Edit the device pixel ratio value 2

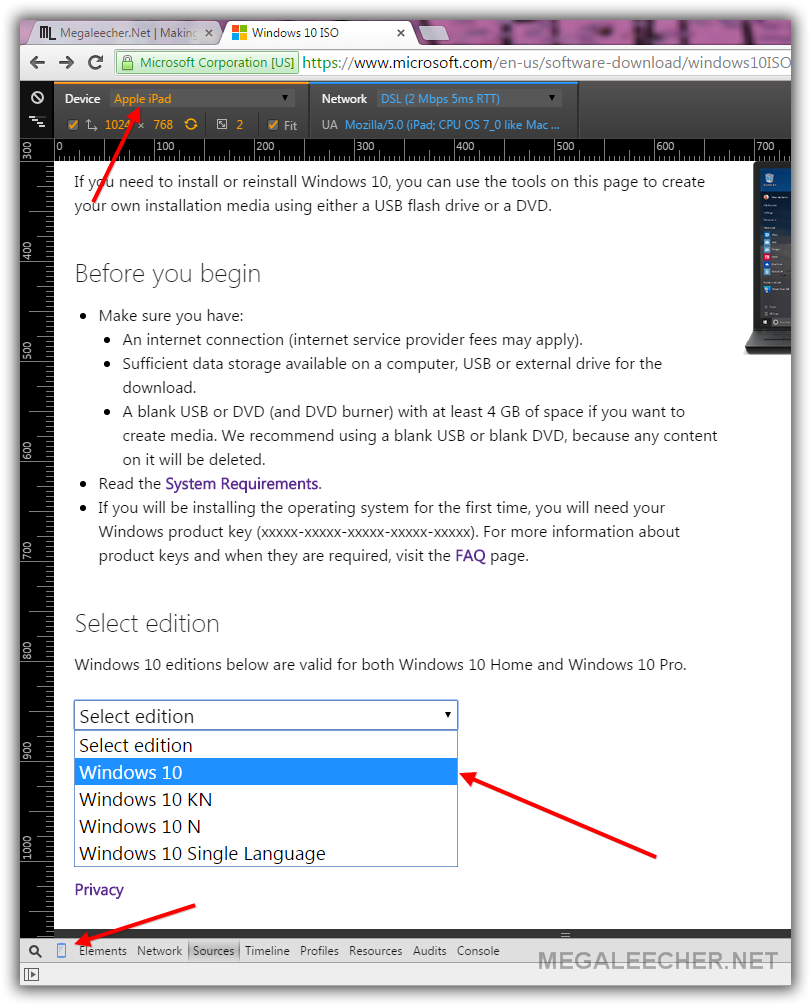(239, 124)
